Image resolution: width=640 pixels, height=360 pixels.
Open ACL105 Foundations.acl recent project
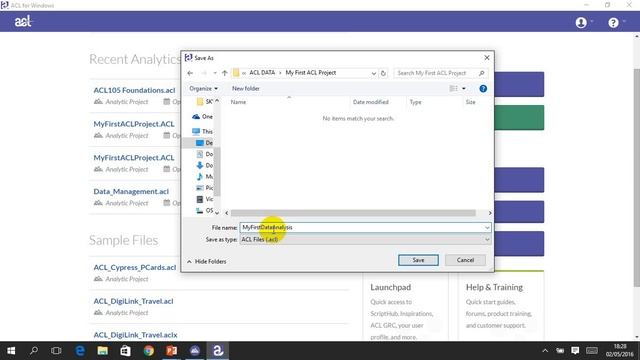click(x=134, y=90)
